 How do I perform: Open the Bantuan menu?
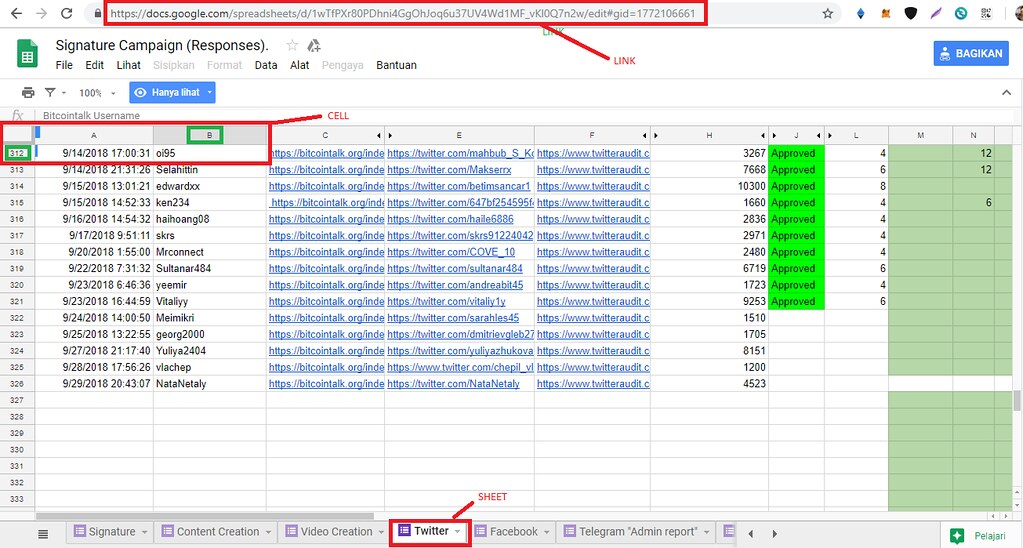point(396,65)
